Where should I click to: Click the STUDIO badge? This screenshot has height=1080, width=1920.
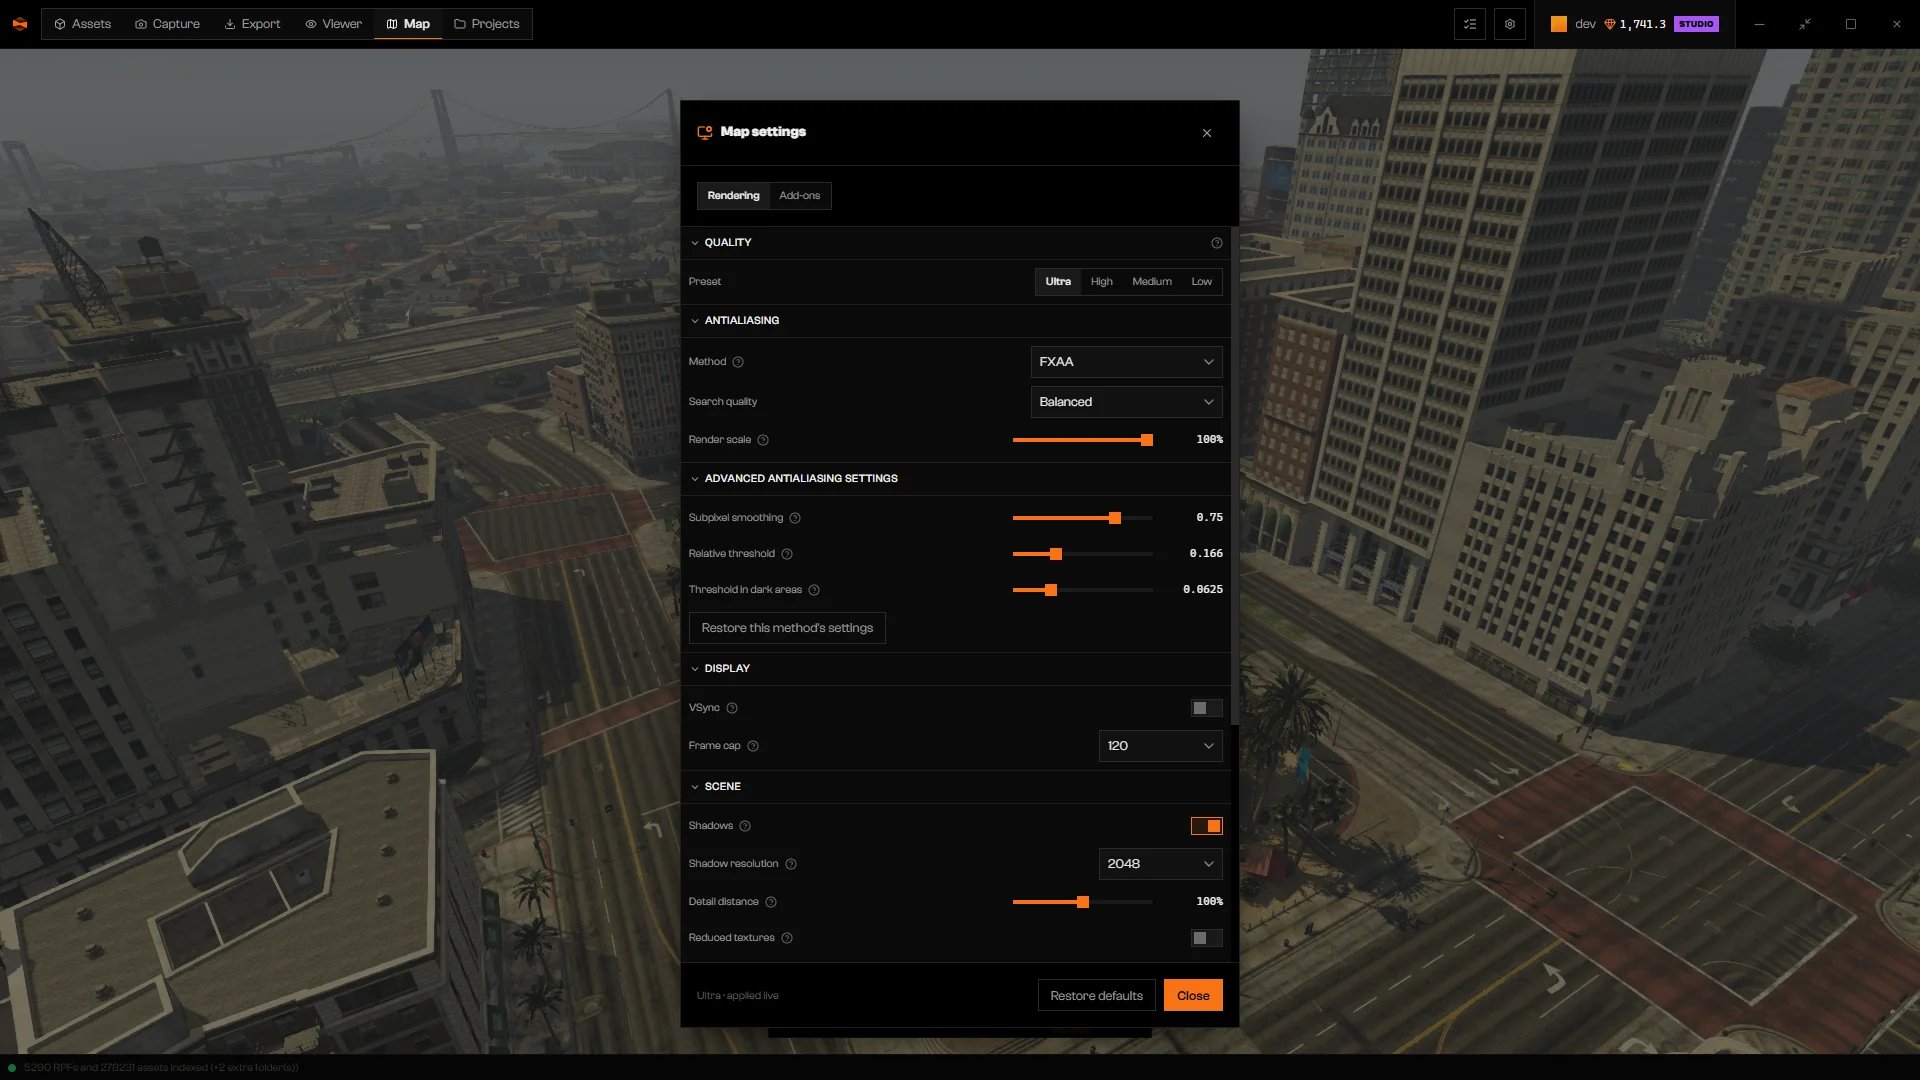pos(1696,24)
